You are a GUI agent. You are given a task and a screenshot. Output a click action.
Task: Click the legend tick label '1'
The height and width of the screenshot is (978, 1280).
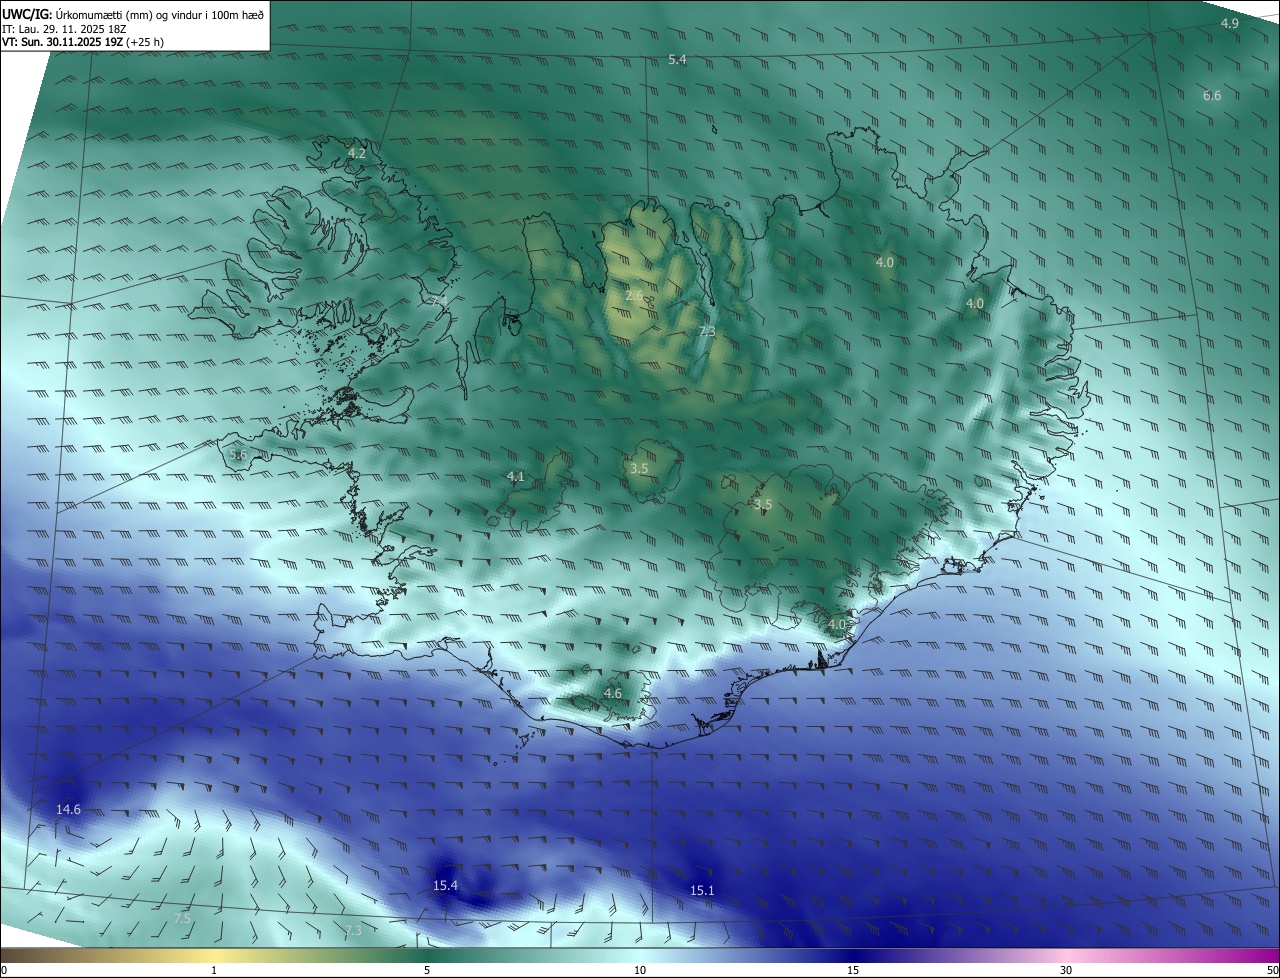tap(214, 970)
